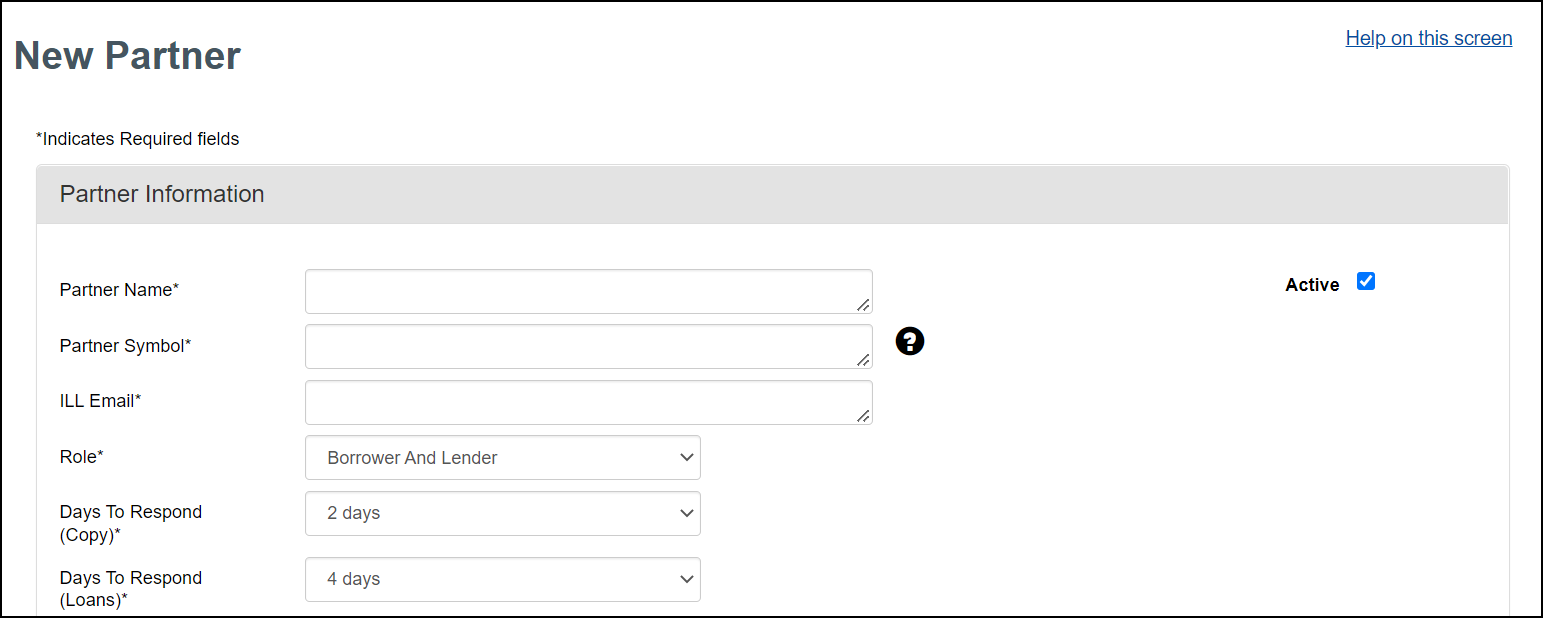
Task: Open the Role dropdown
Action: 503,458
